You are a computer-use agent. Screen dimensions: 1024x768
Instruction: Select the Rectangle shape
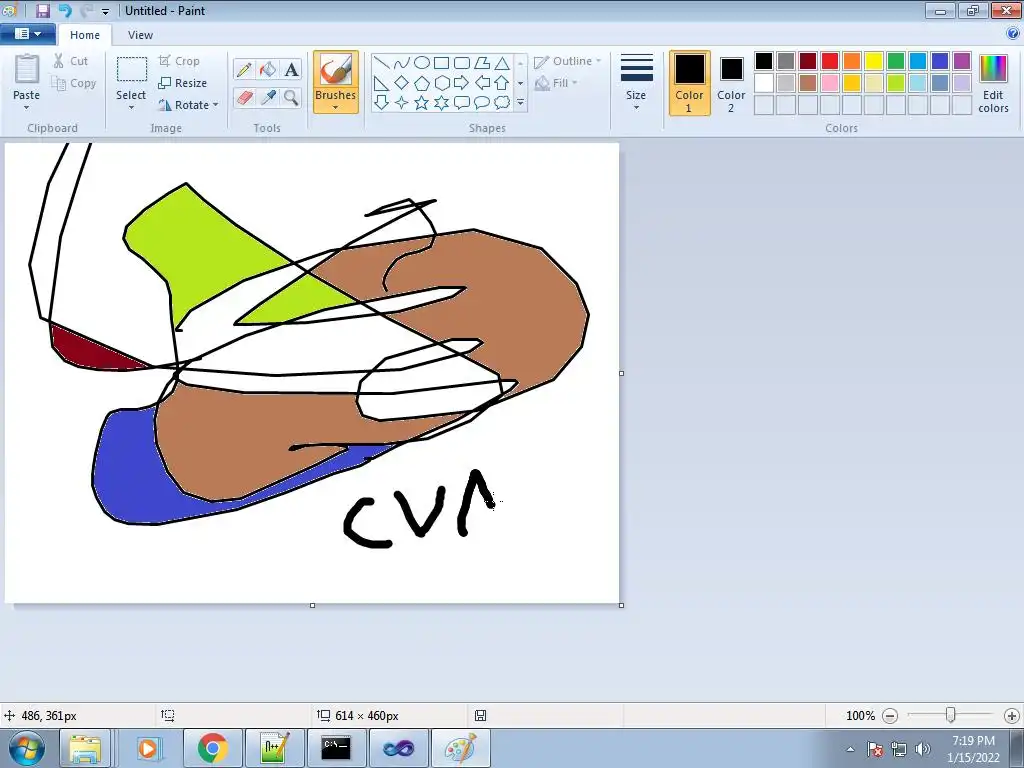pos(442,63)
